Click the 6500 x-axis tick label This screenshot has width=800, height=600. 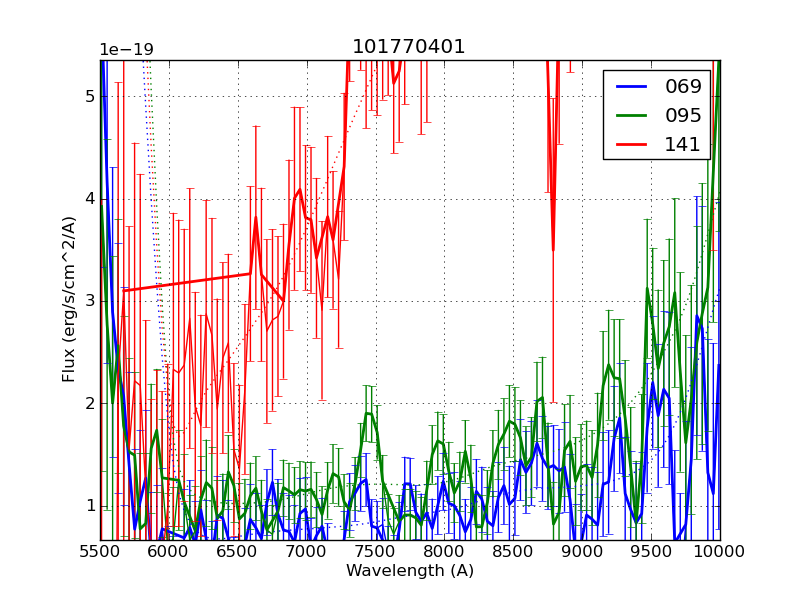pyautogui.click(x=238, y=551)
